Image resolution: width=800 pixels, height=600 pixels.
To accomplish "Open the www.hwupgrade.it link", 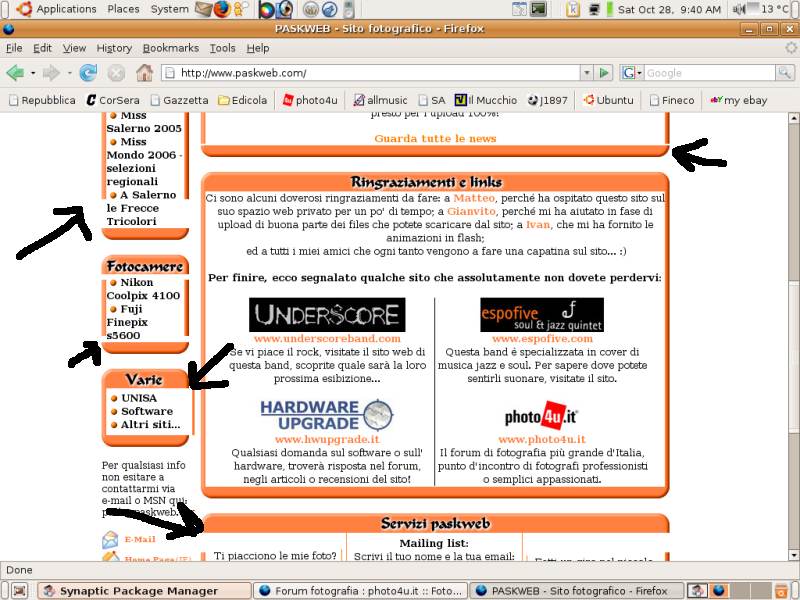I will [327, 439].
